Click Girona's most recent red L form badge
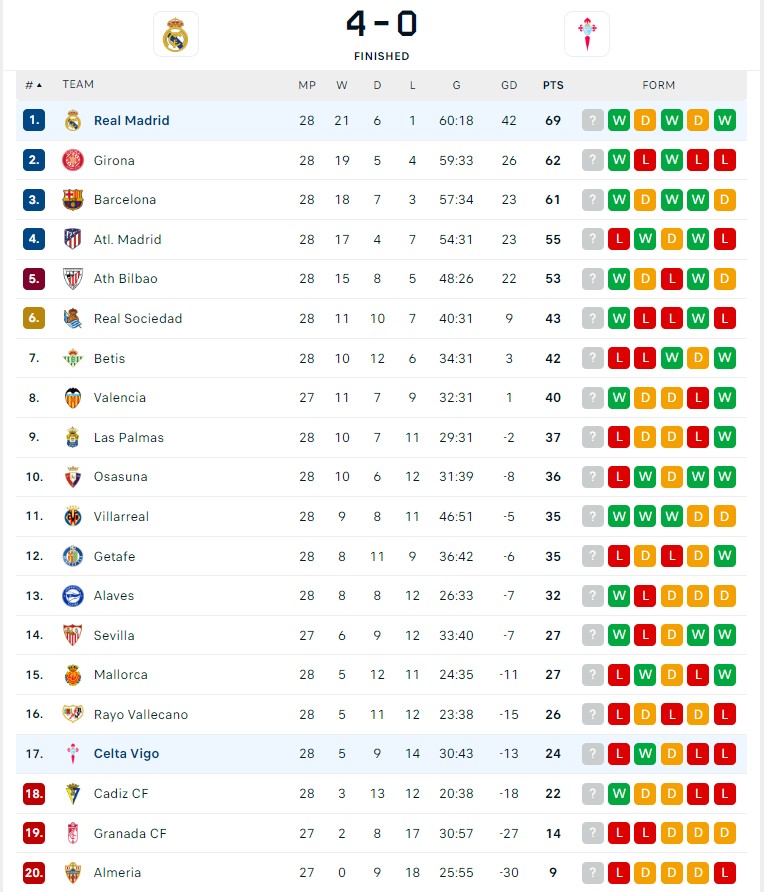 coord(725,160)
